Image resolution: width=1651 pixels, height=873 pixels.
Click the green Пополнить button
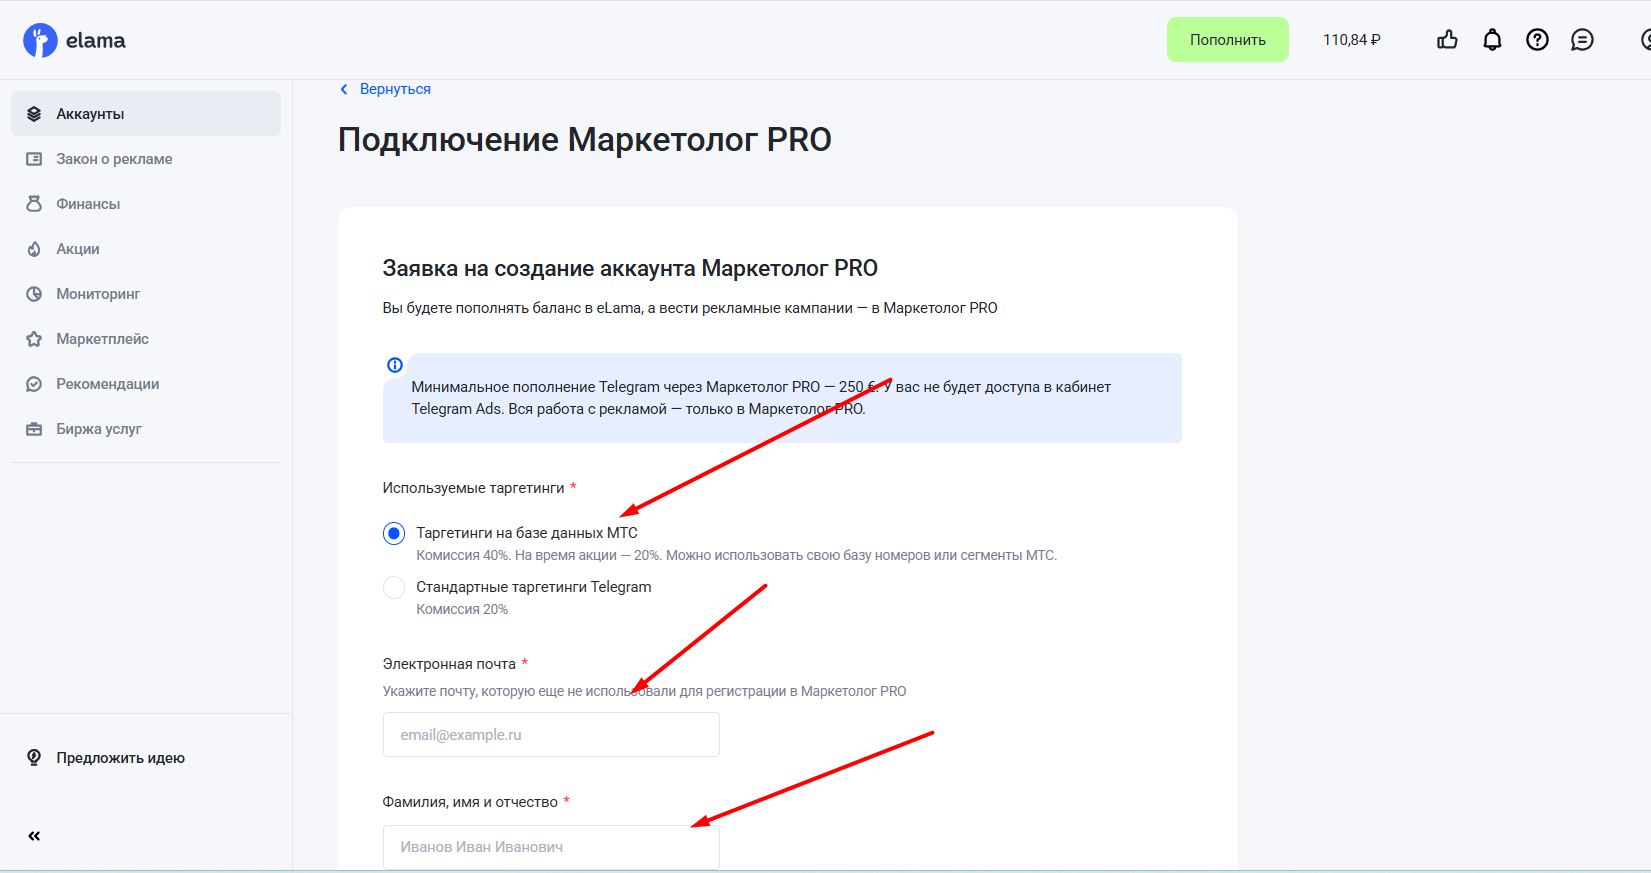(1228, 40)
